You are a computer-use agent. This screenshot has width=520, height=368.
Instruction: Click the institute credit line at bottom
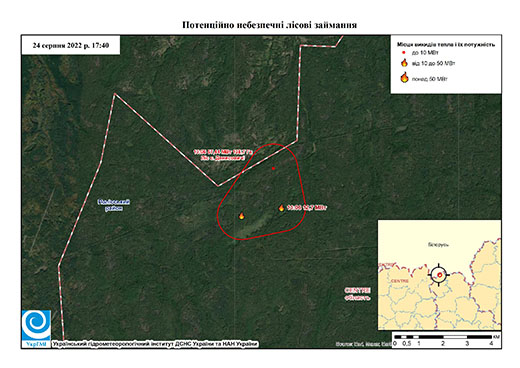click(155, 344)
